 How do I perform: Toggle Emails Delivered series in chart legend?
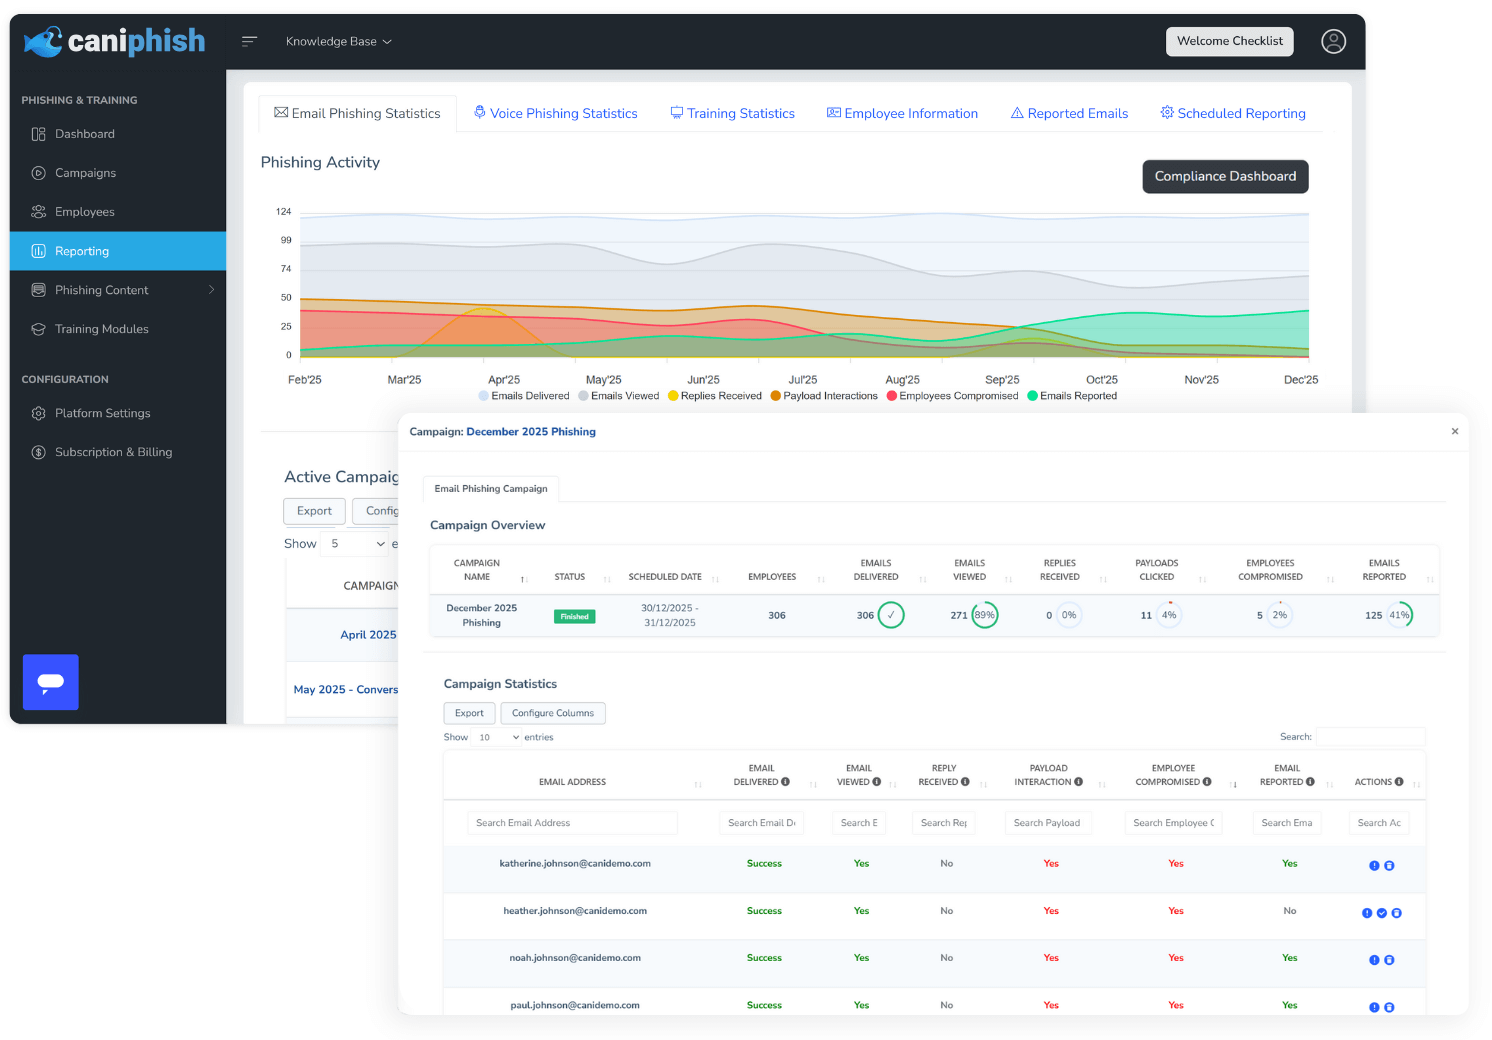pyautogui.click(x=524, y=396)
